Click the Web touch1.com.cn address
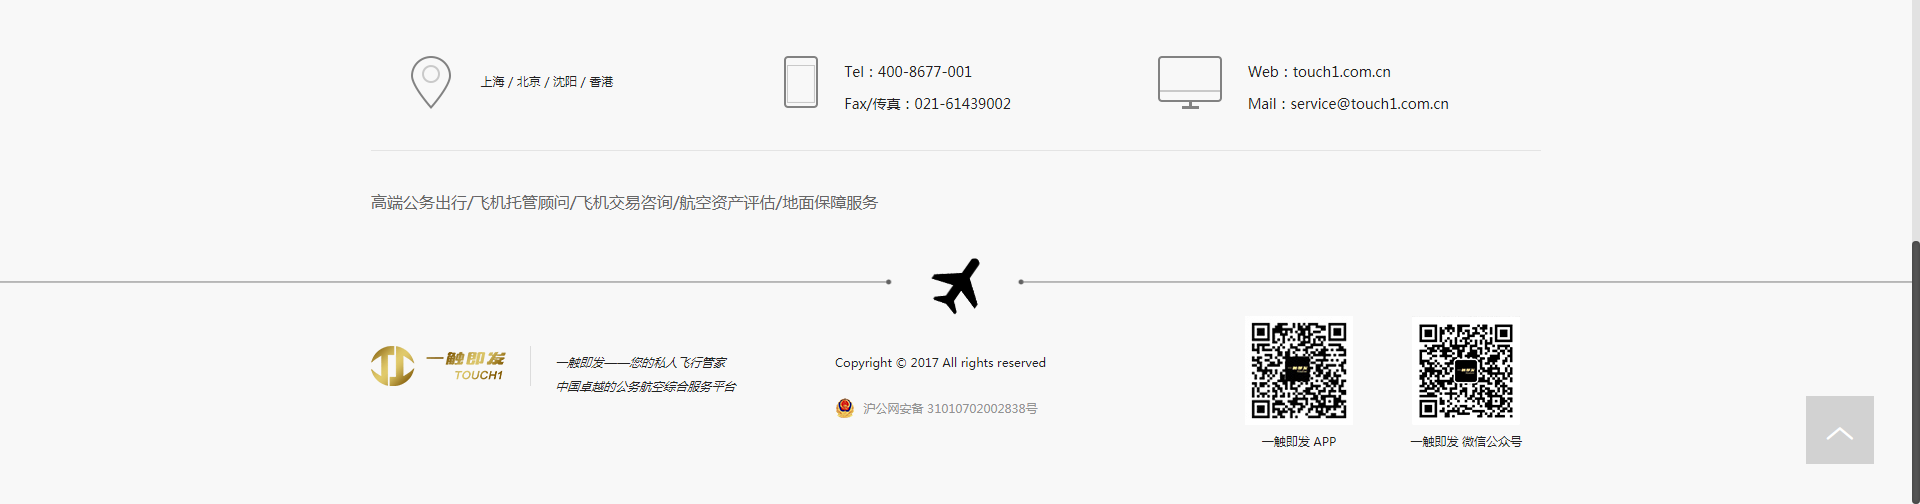 click(x=1319, y=72)
